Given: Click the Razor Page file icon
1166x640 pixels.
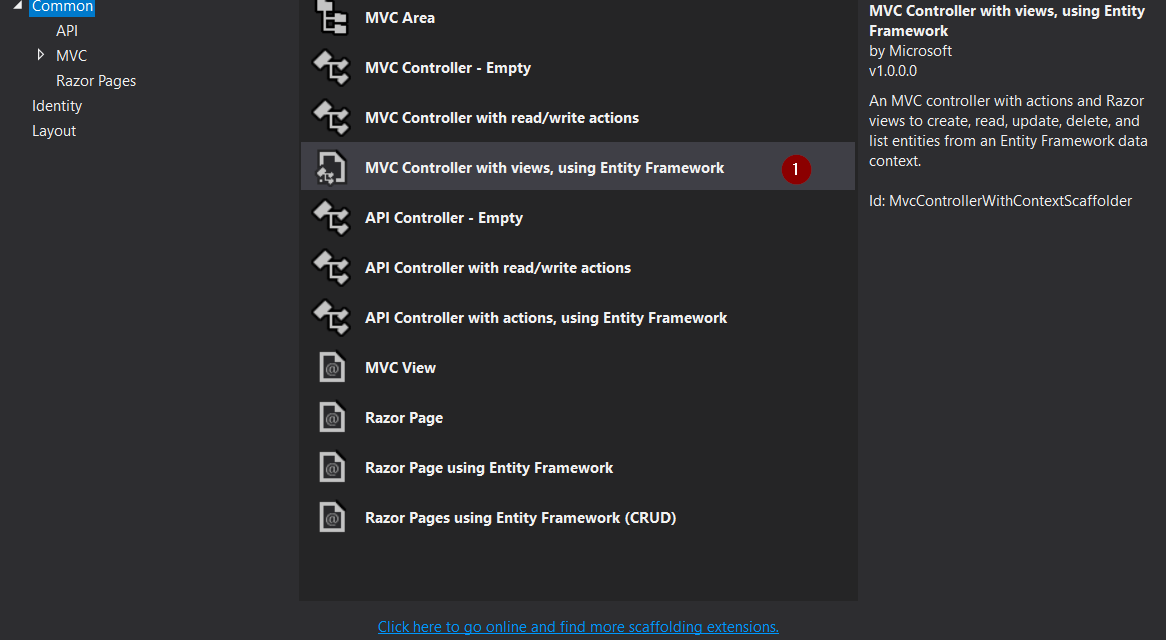Looking at the screenshot, I should pos(331,418).
